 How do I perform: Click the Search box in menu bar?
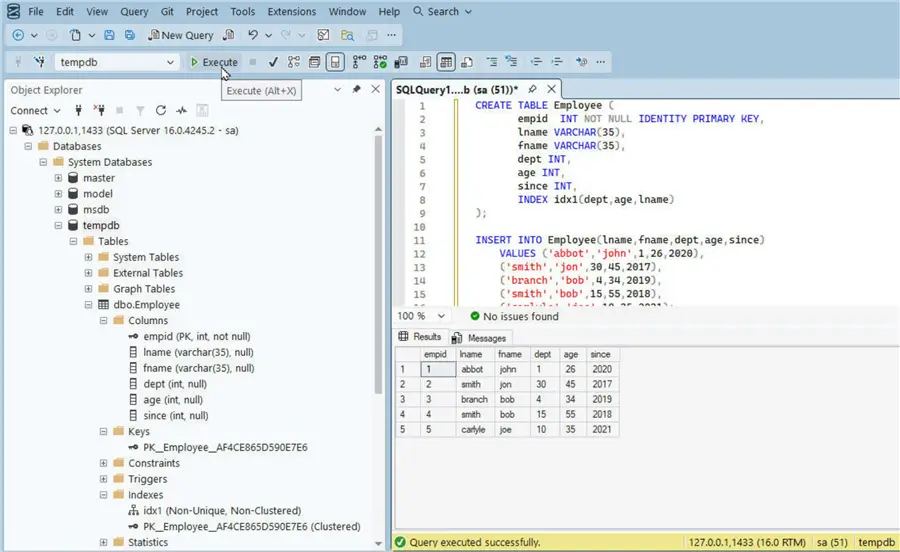click(442, 11)
